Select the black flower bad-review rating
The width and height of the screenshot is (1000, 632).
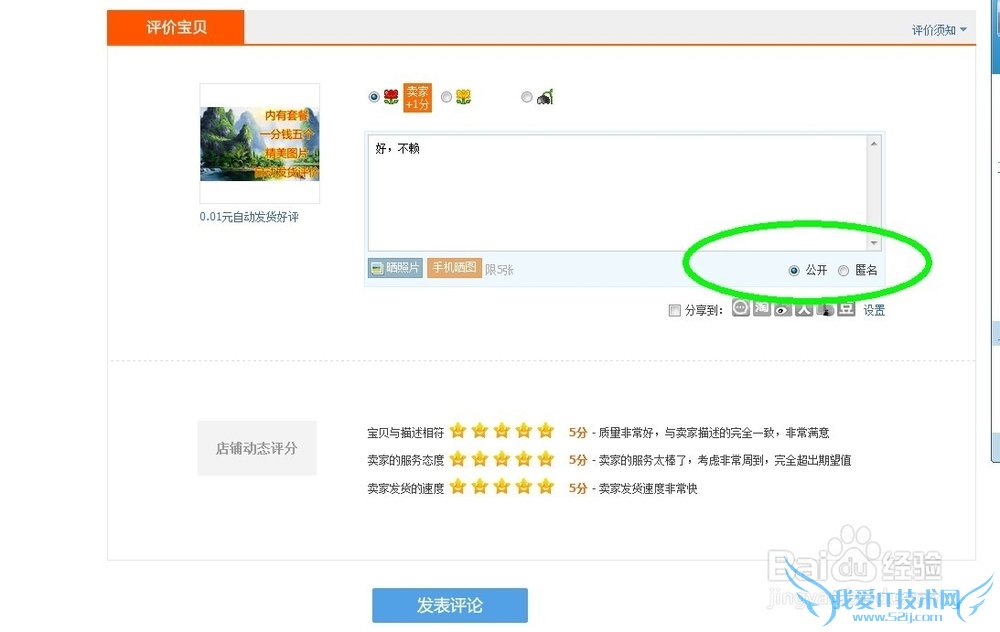[x=527, y=97]
